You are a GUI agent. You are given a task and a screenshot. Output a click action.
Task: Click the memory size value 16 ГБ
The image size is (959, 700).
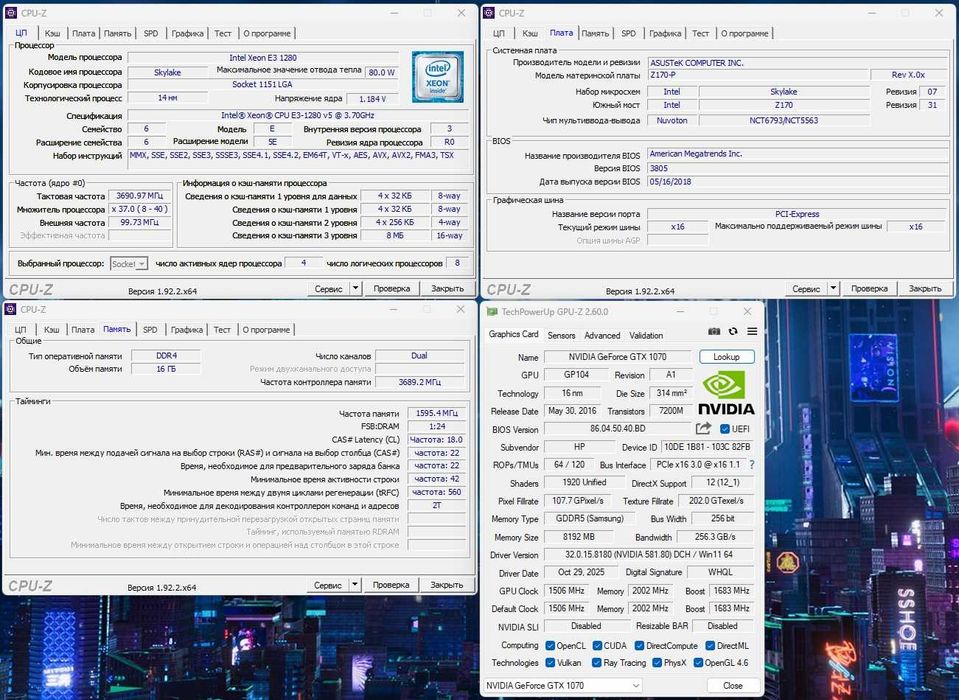[x=166, y=369]
